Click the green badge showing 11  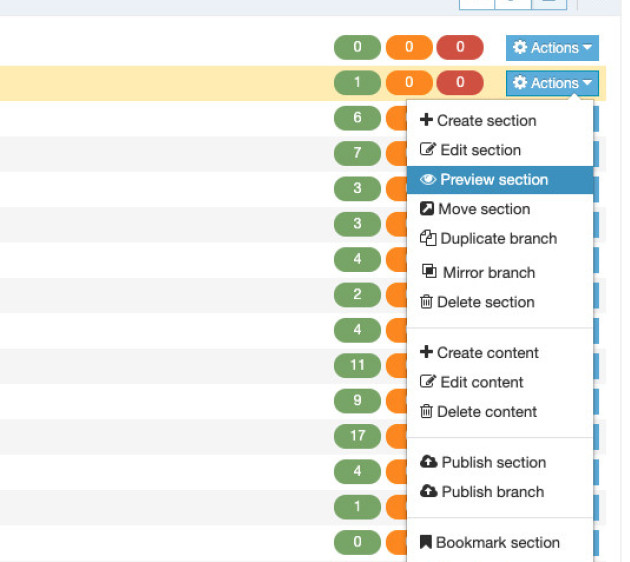pos(357,366)
